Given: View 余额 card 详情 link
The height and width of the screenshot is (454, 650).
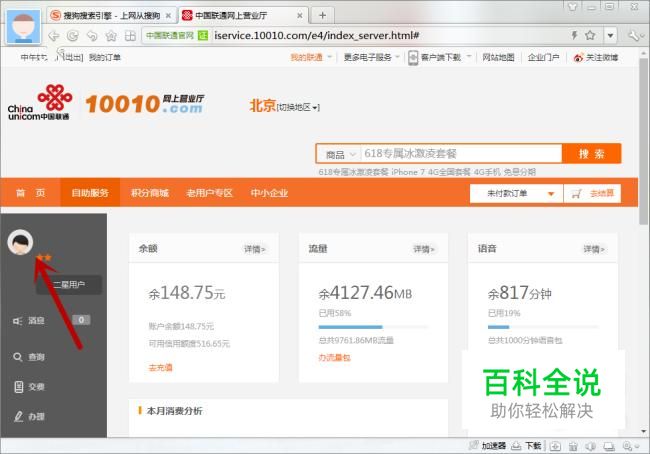Looking at the screenshot, I should pyautogui.click(x=255, y=249).
